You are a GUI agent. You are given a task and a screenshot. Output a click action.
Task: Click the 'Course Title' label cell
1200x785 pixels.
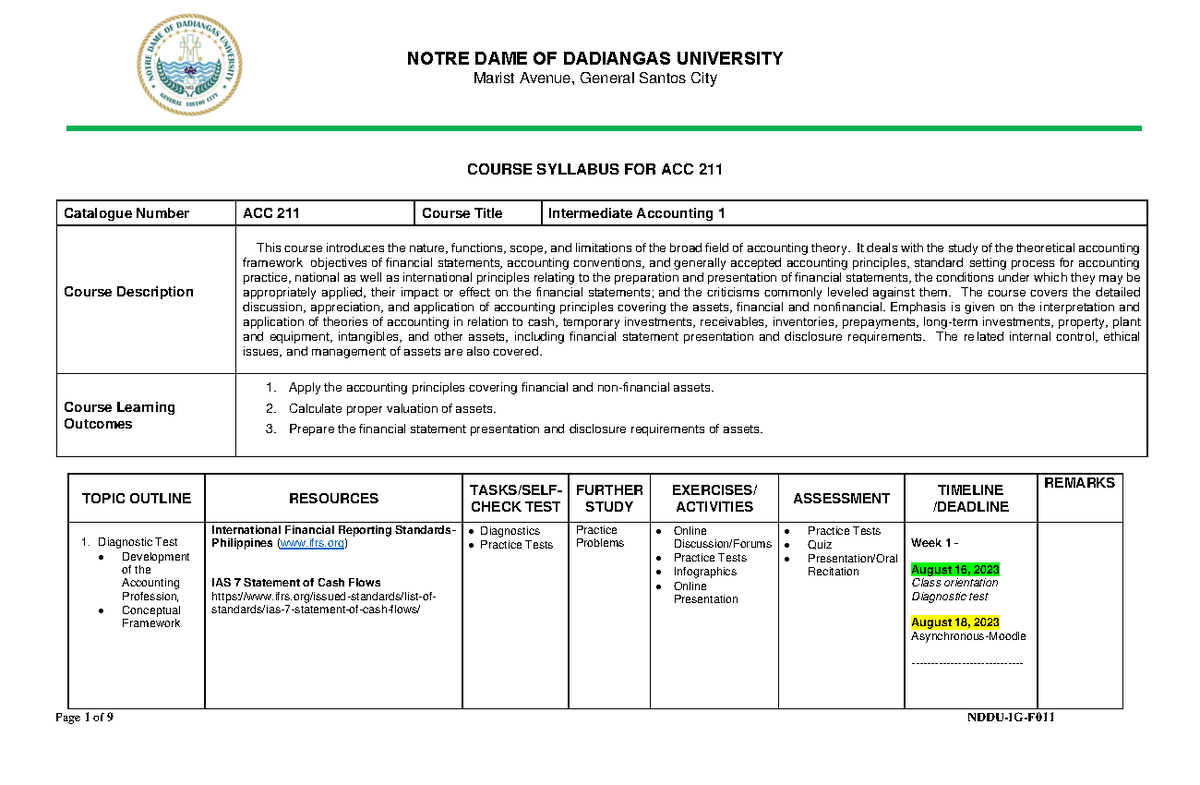tap(478, 213)
